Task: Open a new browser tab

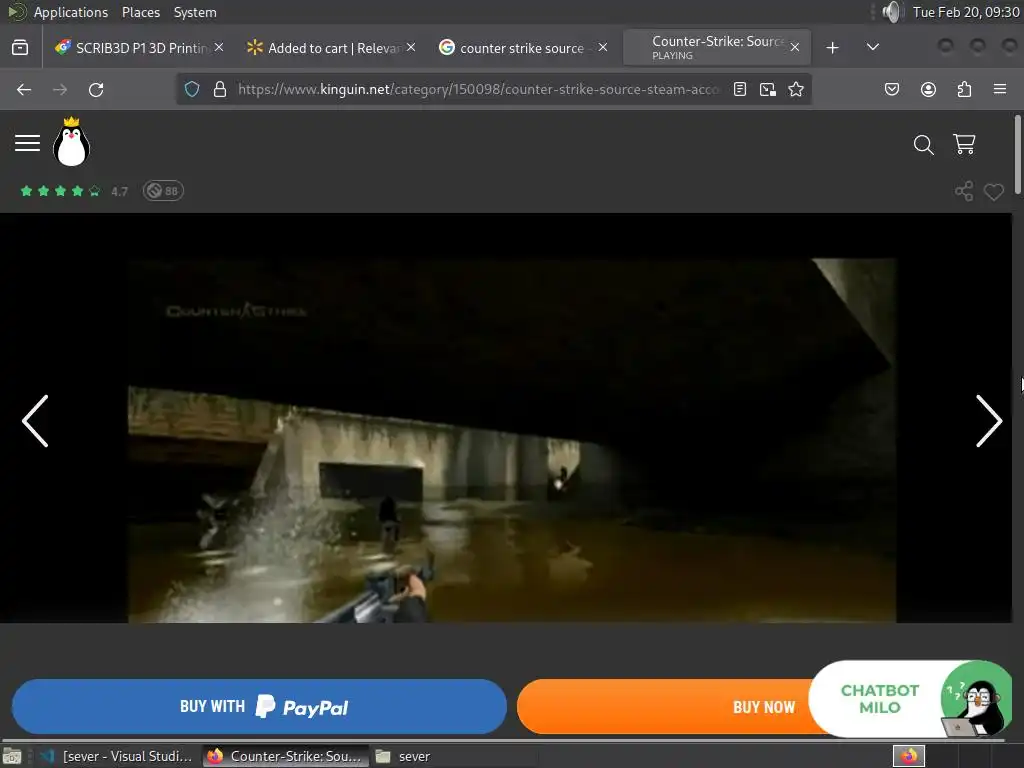Action: pos(832,48)
